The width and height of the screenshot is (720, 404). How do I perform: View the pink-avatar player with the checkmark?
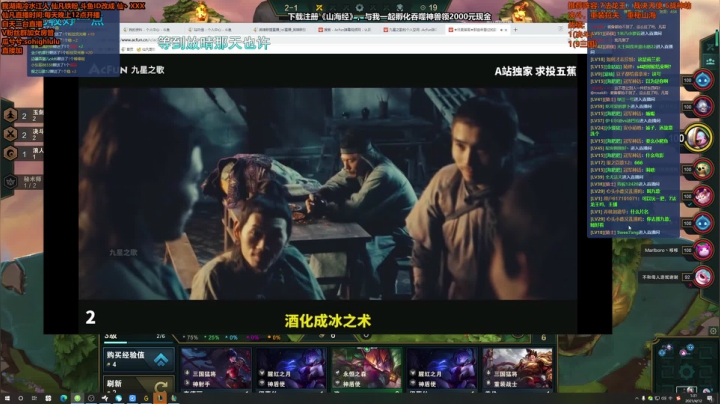point(703,196)
